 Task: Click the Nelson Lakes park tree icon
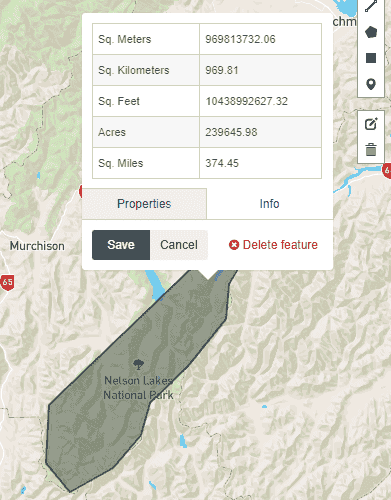tap(137, 364)
